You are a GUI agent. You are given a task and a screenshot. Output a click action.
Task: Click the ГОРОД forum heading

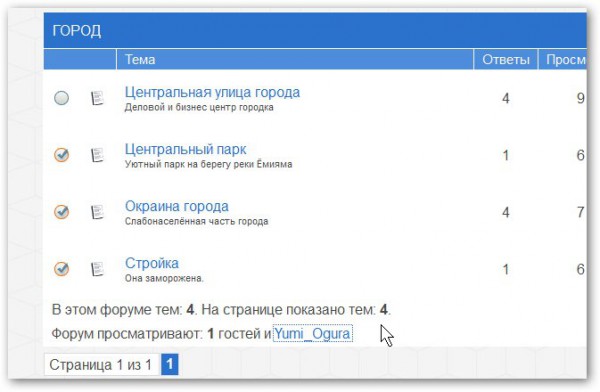pyautogui.click(x=77, y=31)
